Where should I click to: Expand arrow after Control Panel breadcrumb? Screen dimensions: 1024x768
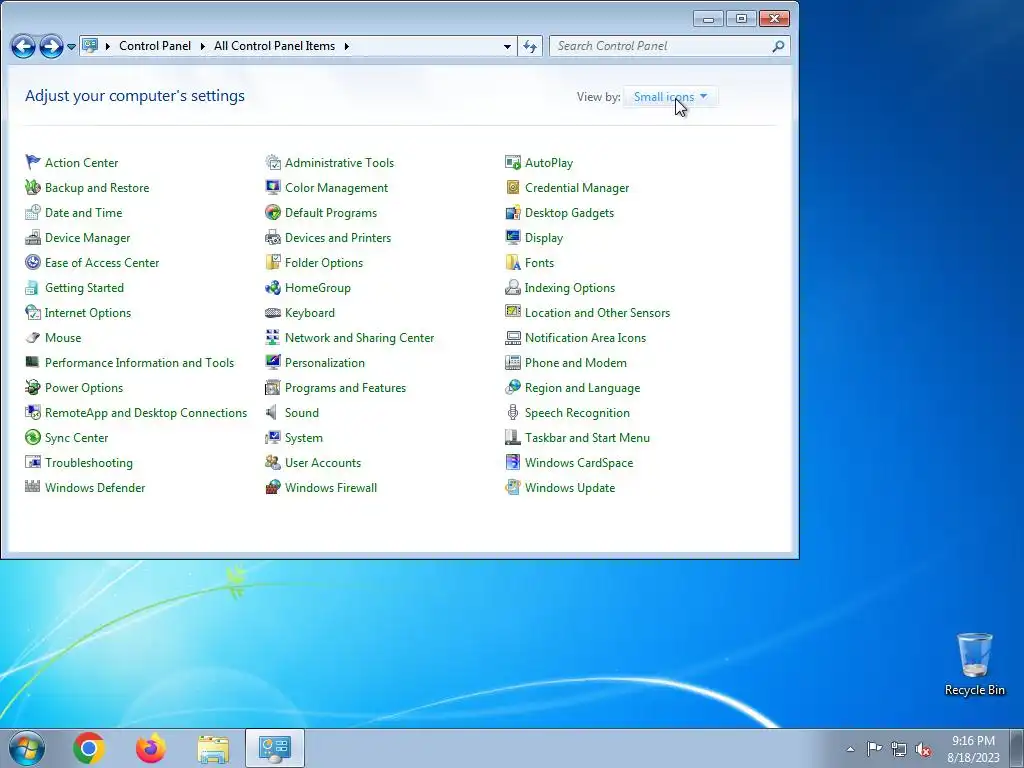pyautogui.click(x=202, y=46)
